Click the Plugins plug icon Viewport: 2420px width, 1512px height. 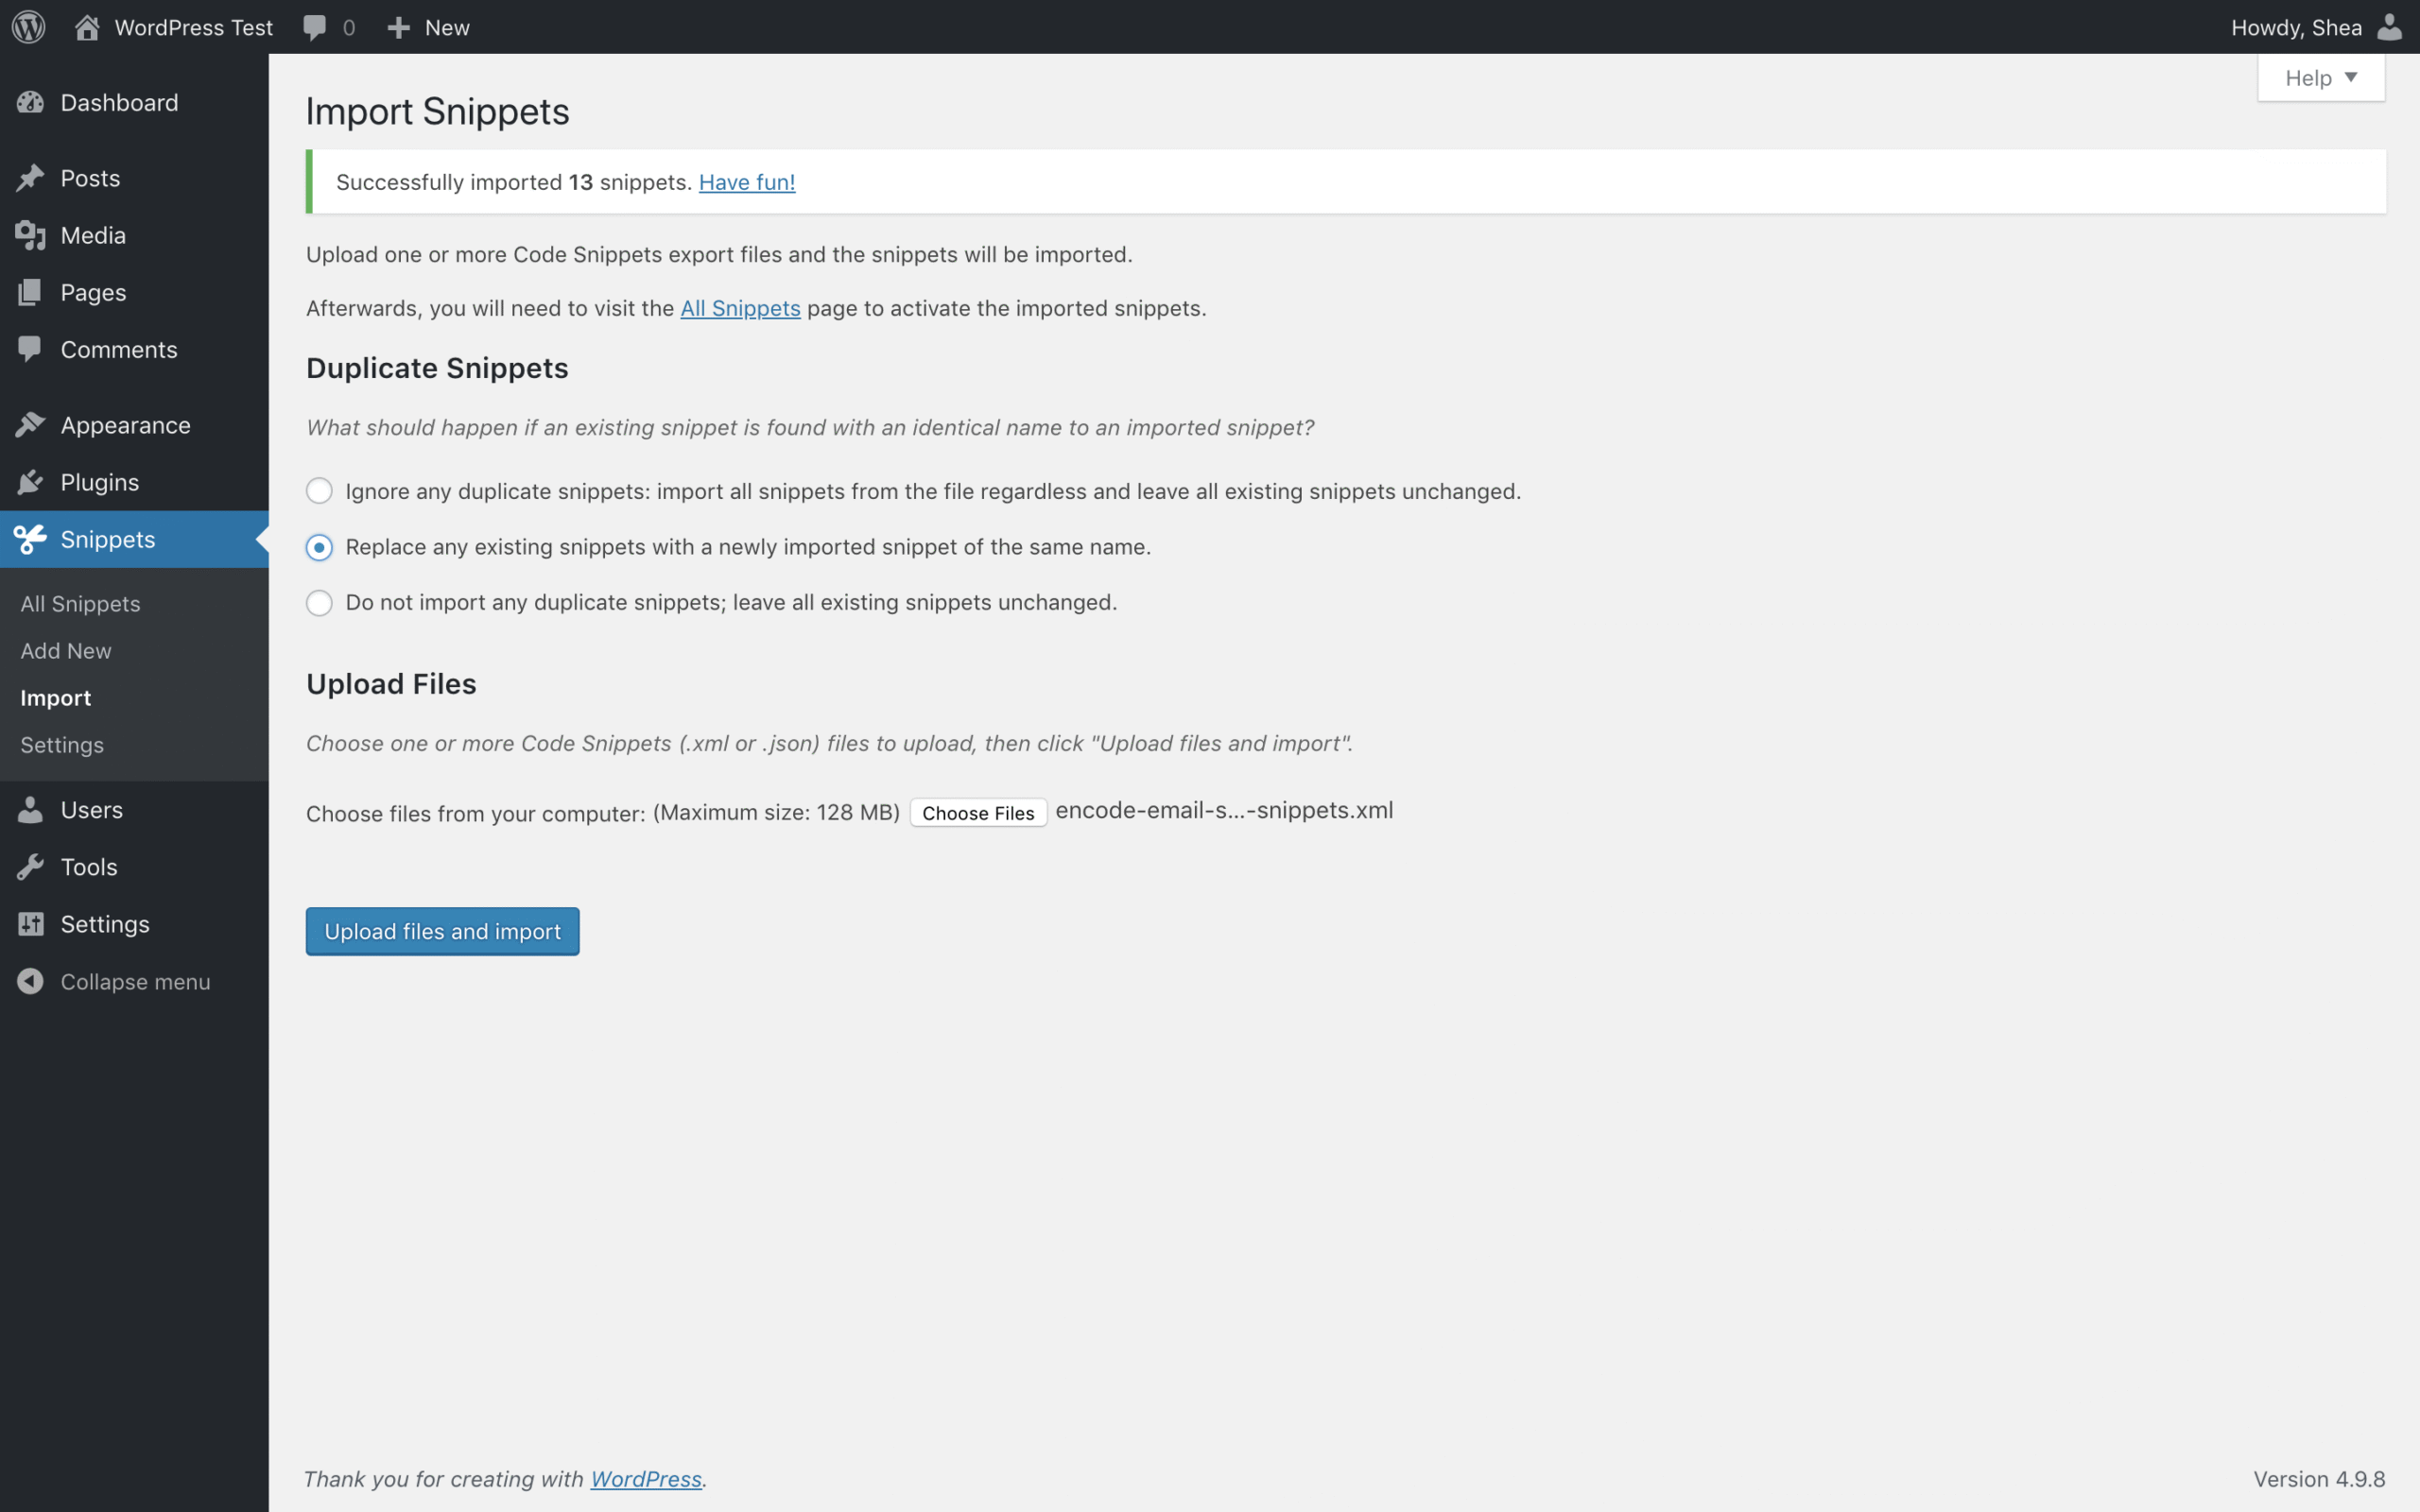[30, 482]
